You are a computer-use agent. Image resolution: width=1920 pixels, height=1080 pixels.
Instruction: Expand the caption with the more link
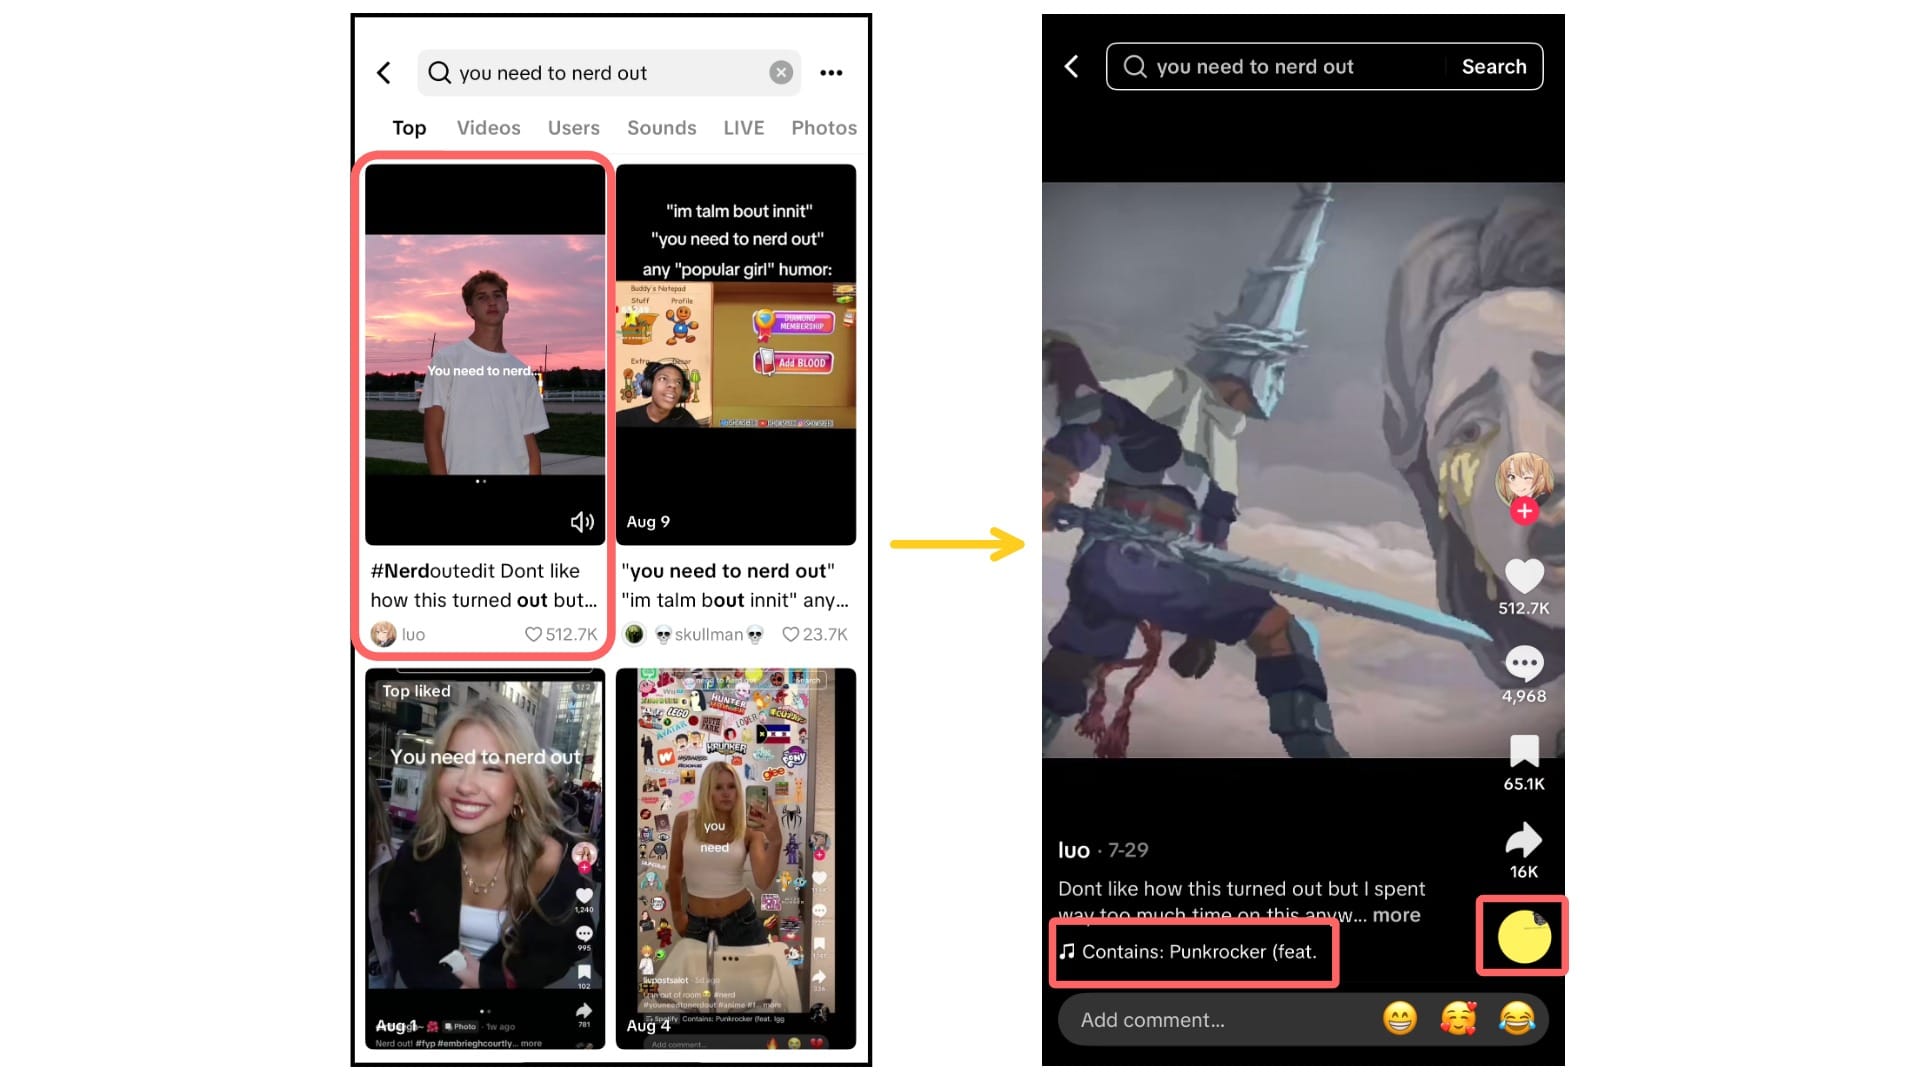pyautogui.click(x=1396, y=915)
